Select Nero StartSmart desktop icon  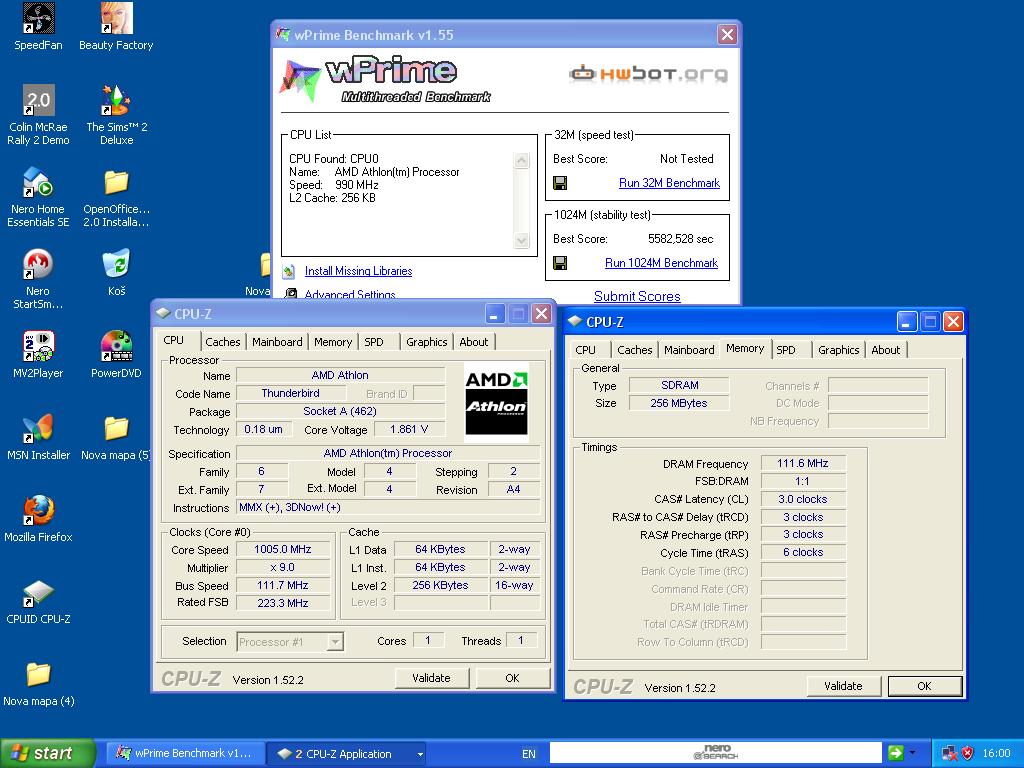(x=38, y=279)
